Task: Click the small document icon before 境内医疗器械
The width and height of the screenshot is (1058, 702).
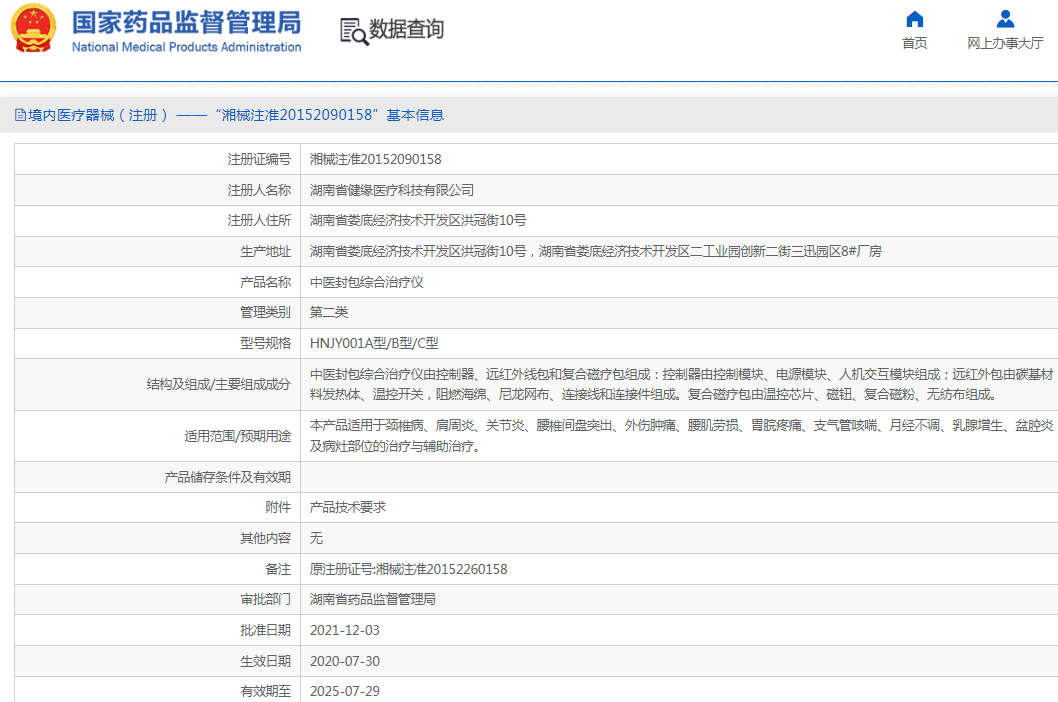Action: pos(20,115)
